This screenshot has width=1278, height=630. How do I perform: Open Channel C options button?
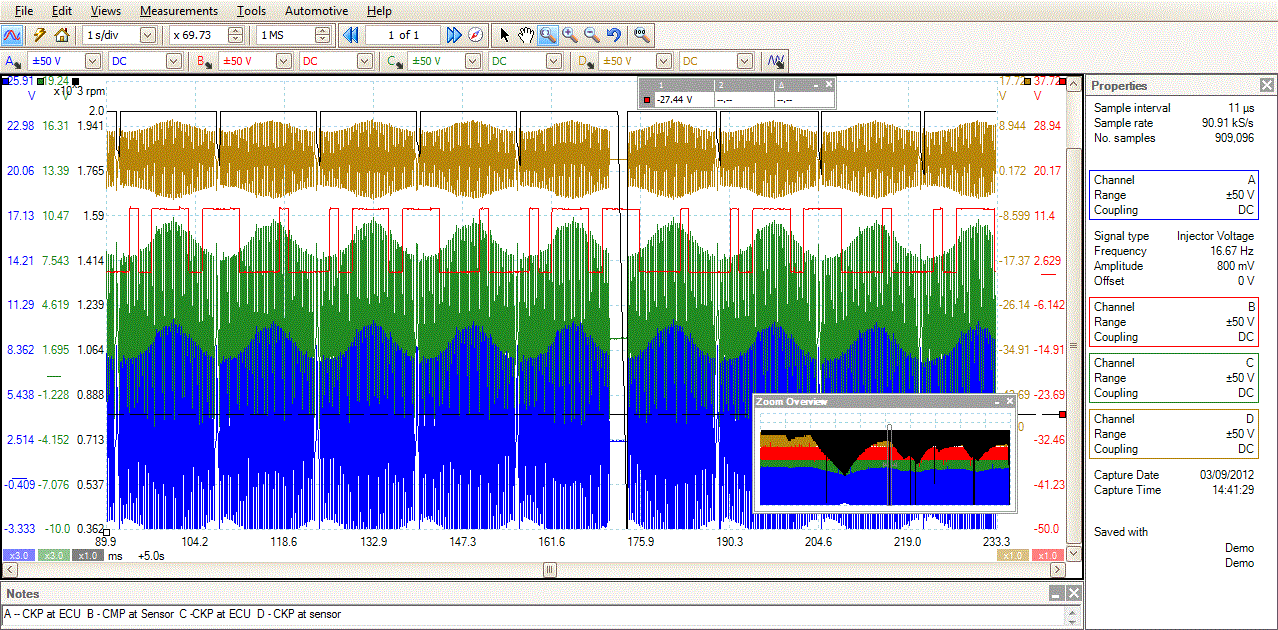click(396, 61)
